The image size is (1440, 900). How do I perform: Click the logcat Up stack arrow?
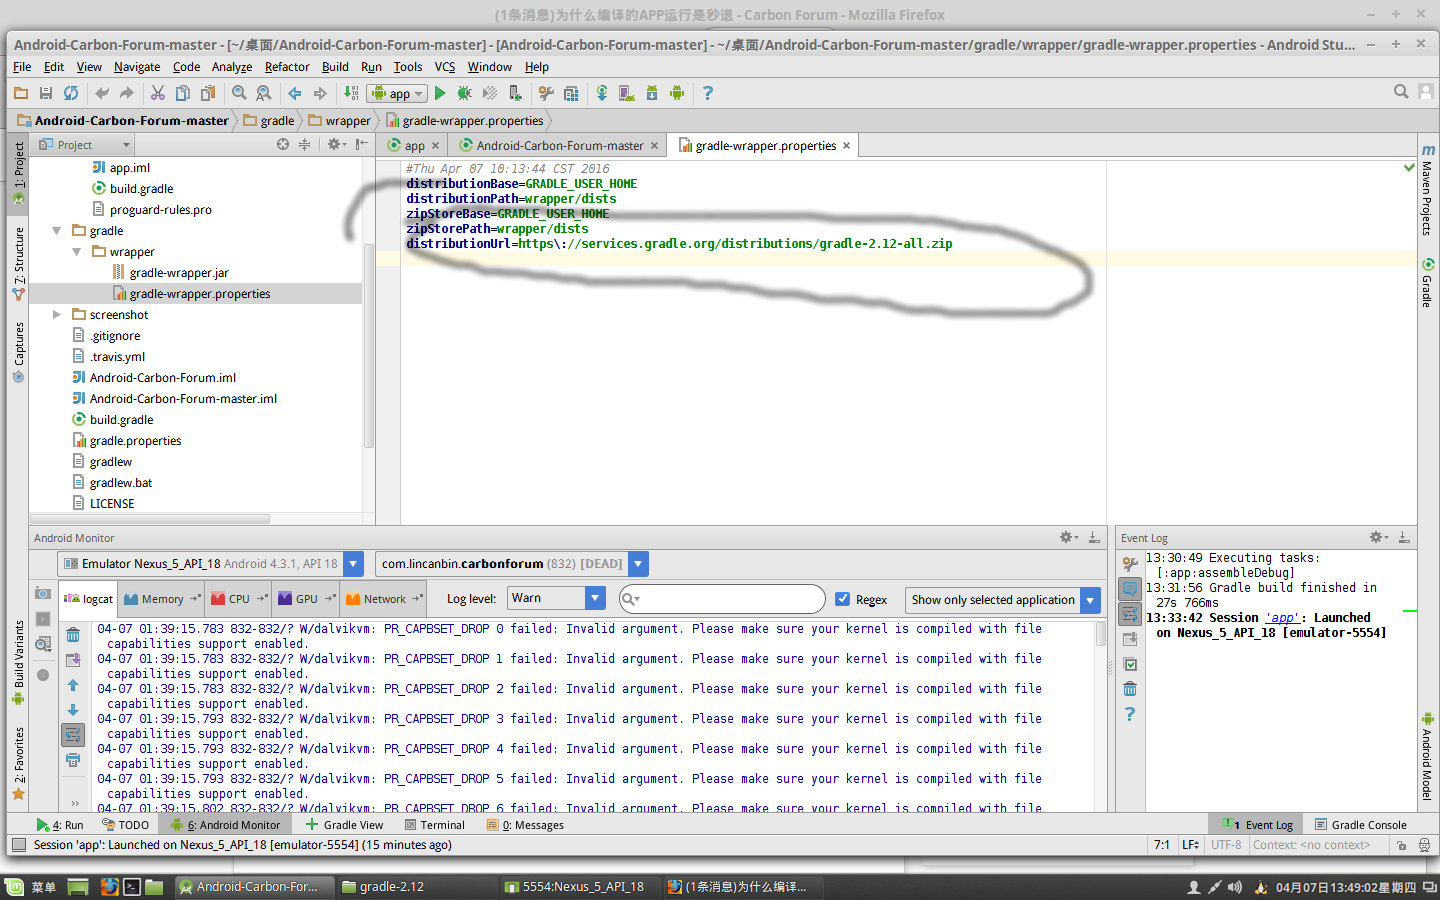pos(73,685)
